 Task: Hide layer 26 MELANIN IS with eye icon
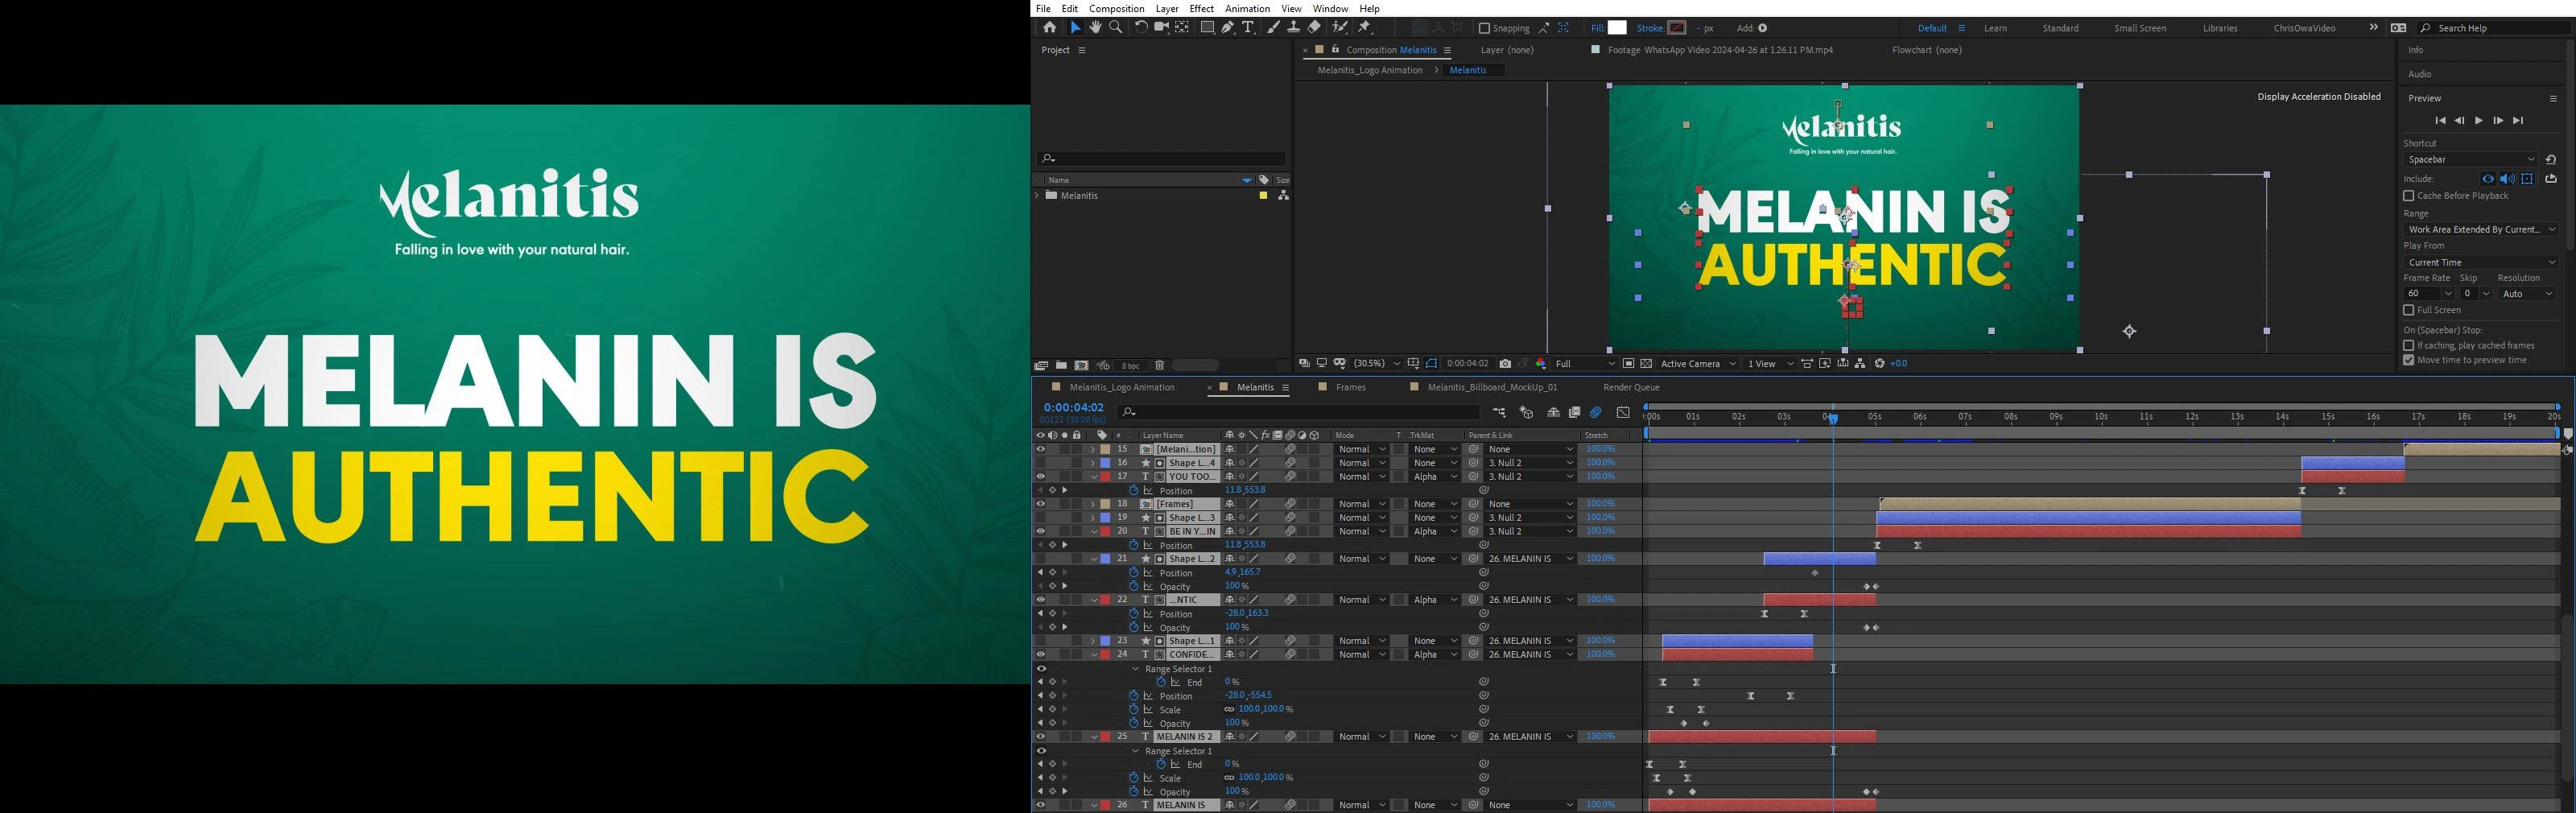click(x=1041, y=805)
